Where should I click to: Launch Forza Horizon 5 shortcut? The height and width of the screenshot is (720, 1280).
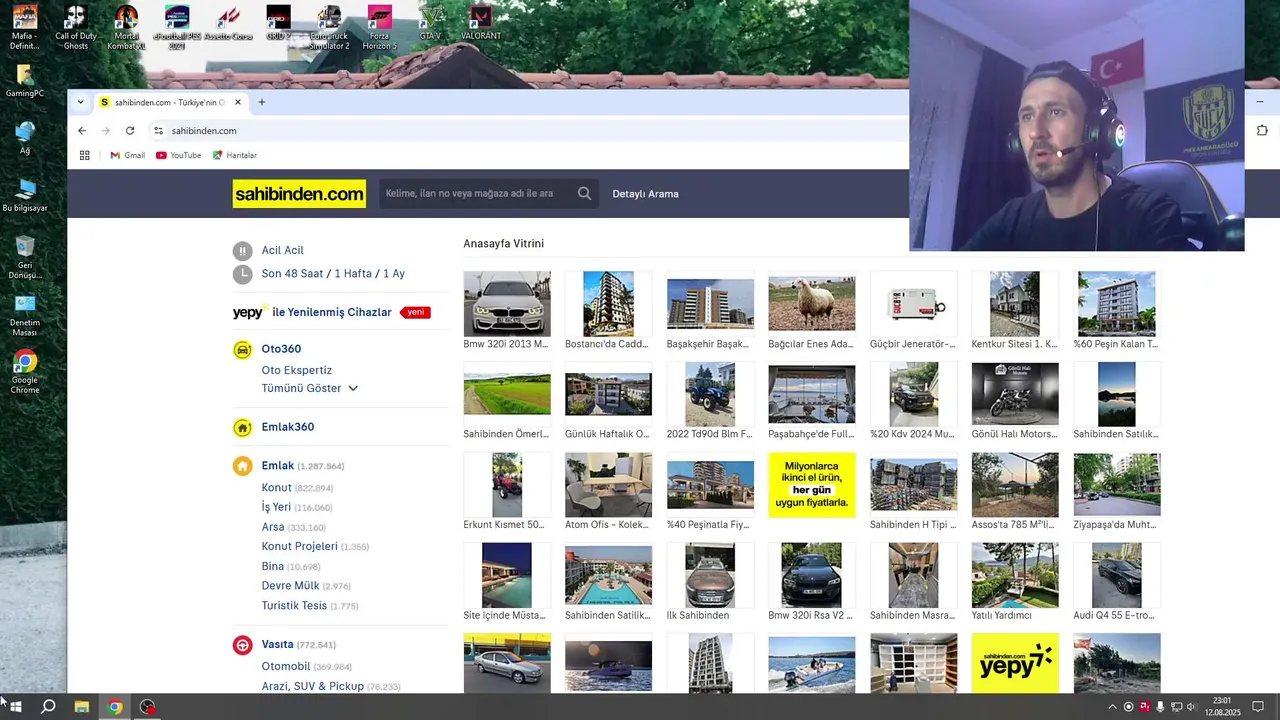[x=379, y=26]
